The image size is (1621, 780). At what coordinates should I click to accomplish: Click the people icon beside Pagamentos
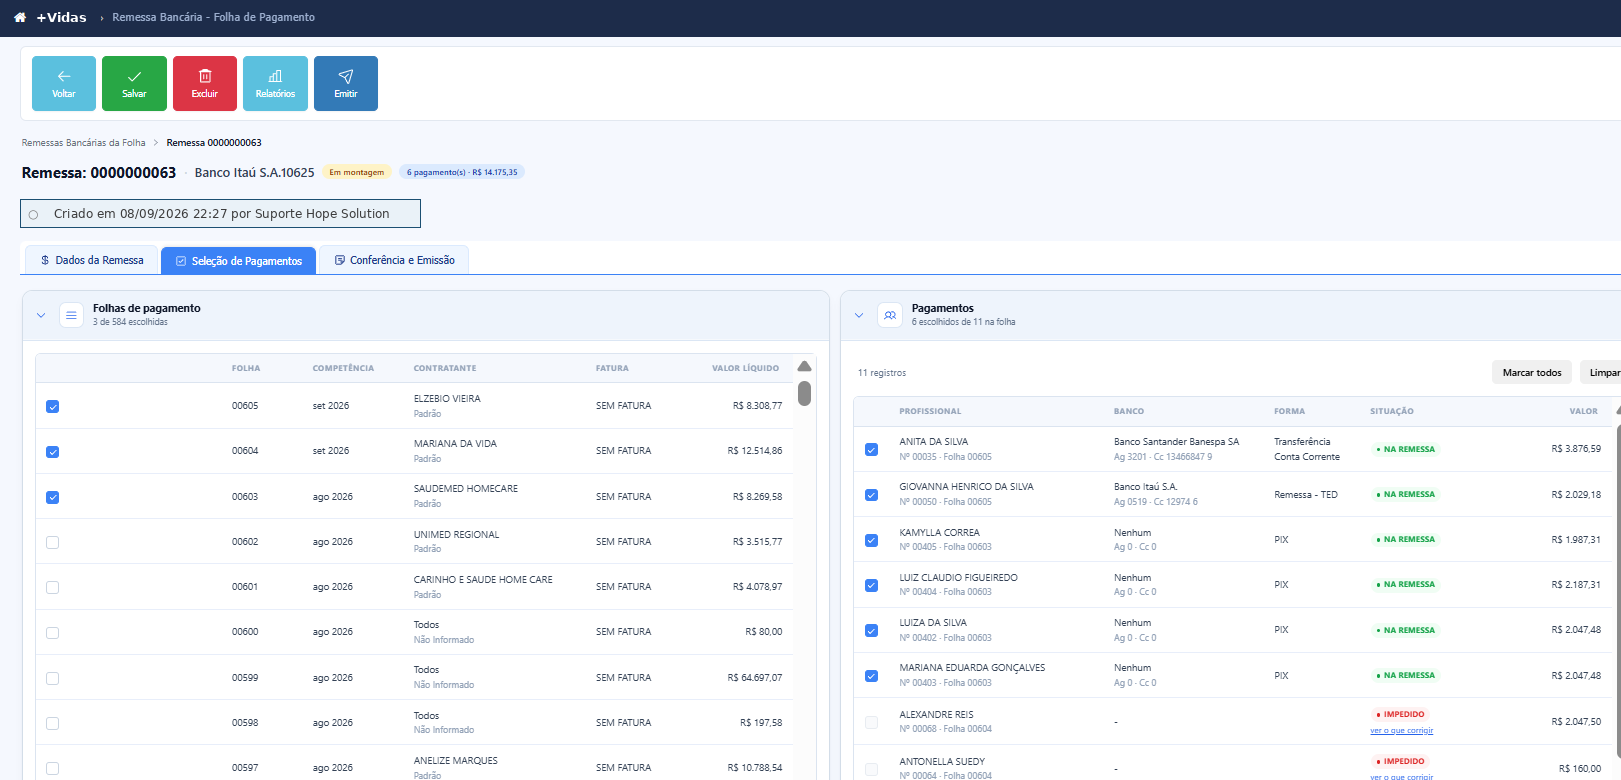890,315
